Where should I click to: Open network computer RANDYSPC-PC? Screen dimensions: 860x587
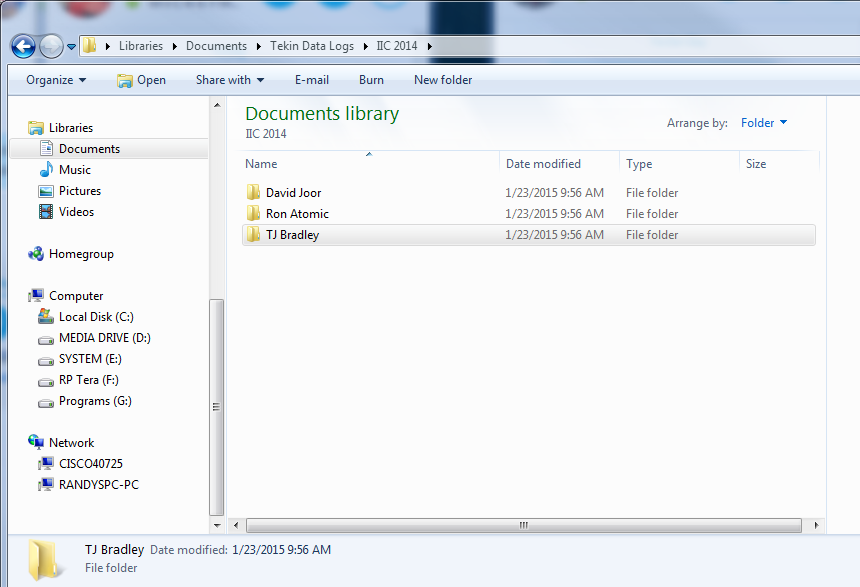point(99,485)
